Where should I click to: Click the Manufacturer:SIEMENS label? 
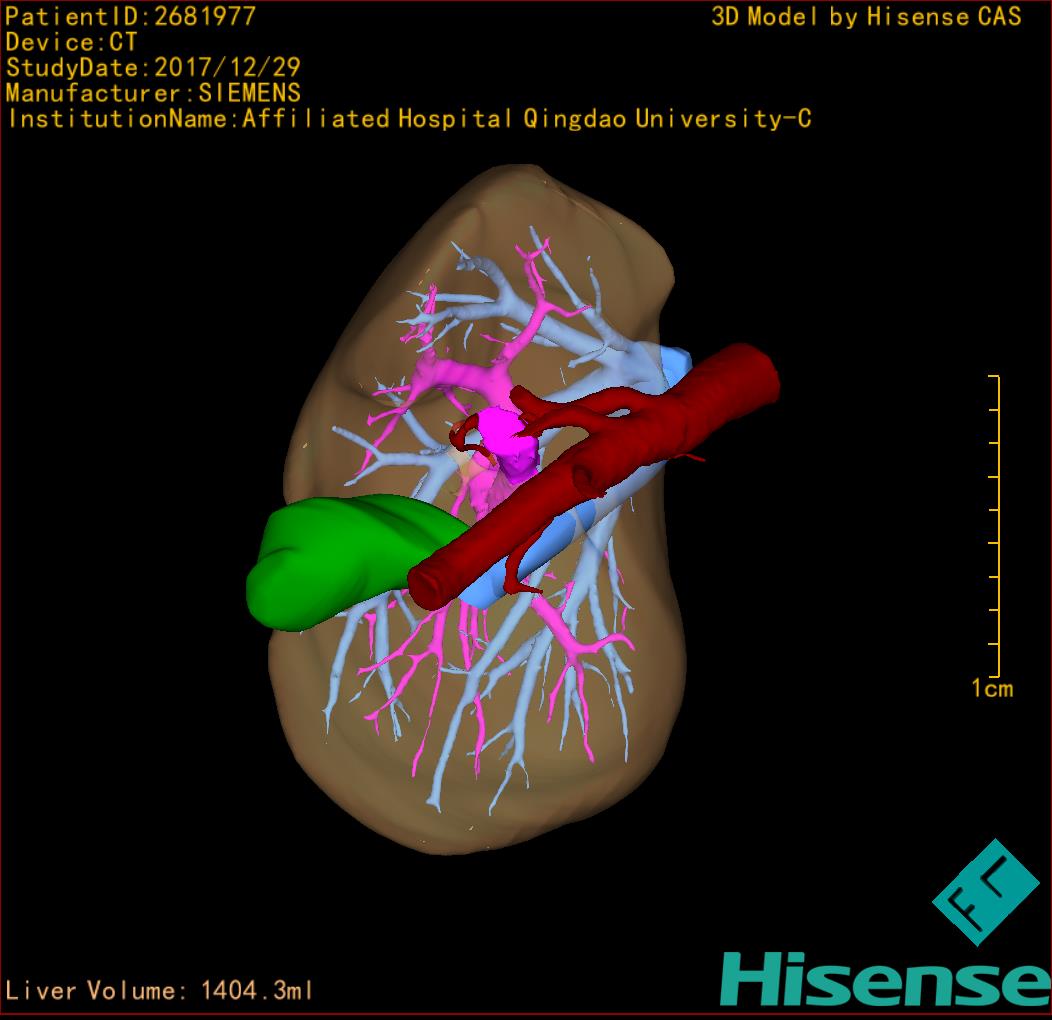click(153, 93)
